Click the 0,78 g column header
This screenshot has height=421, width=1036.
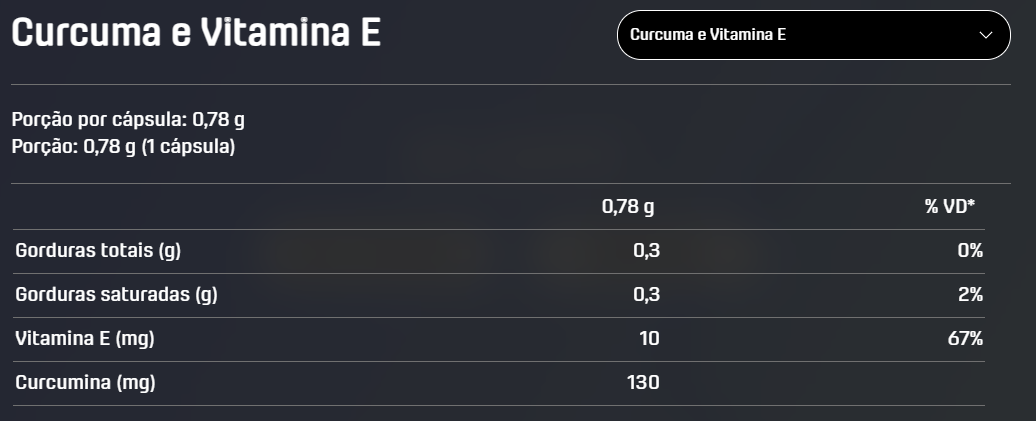point(628,207)
